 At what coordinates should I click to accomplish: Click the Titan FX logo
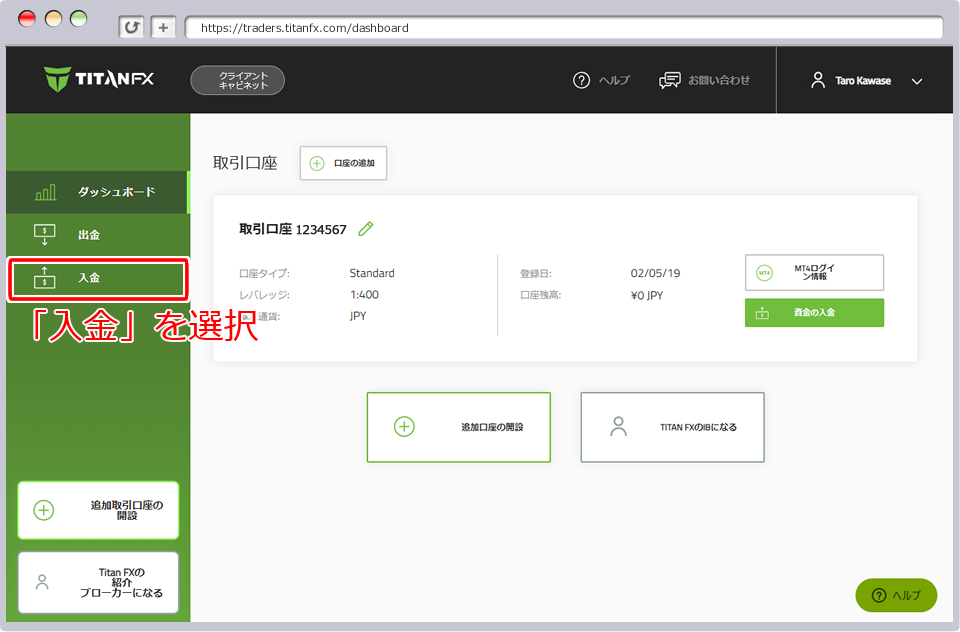pyautogui.click(x=99, y=80)
